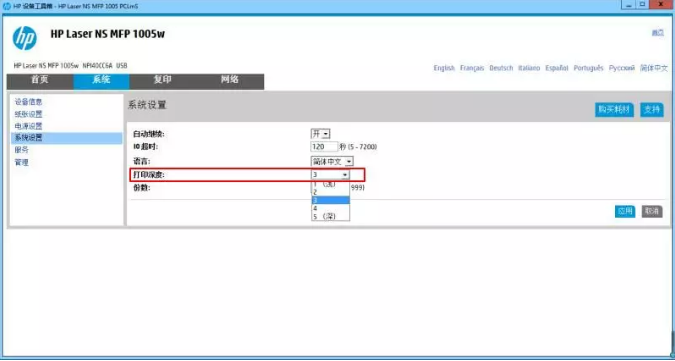Viewport: 675px width, 361px height.
Task: Open 纸张设置 in the sidebar
Action: (x=28, y=114)
